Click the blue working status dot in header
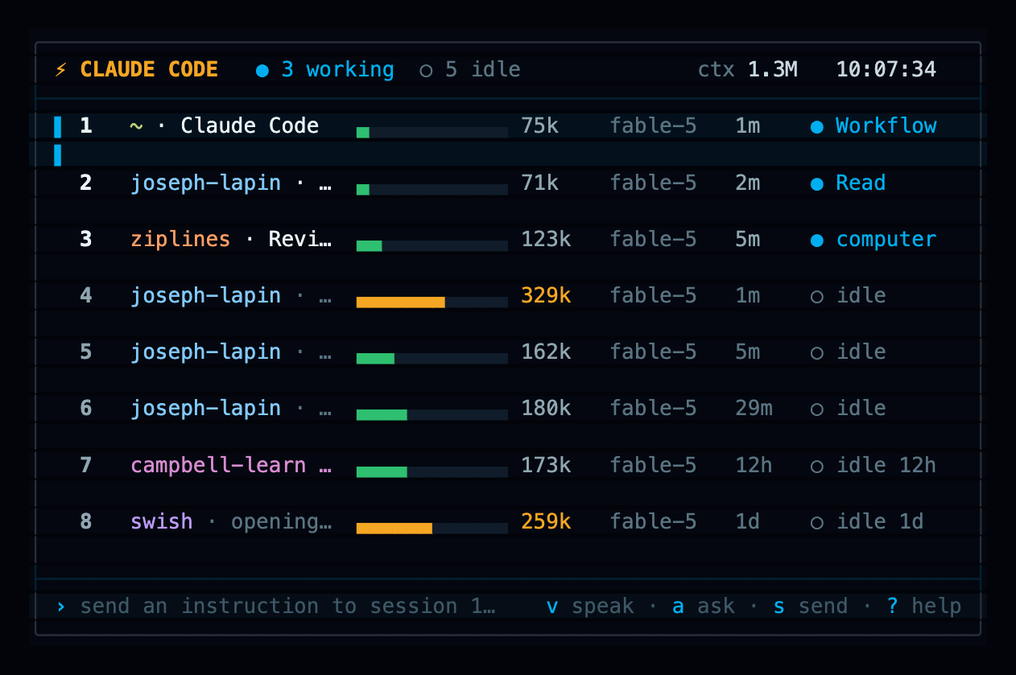The width and height of the screenshot is (1016, 675). (x=262, y=71)
